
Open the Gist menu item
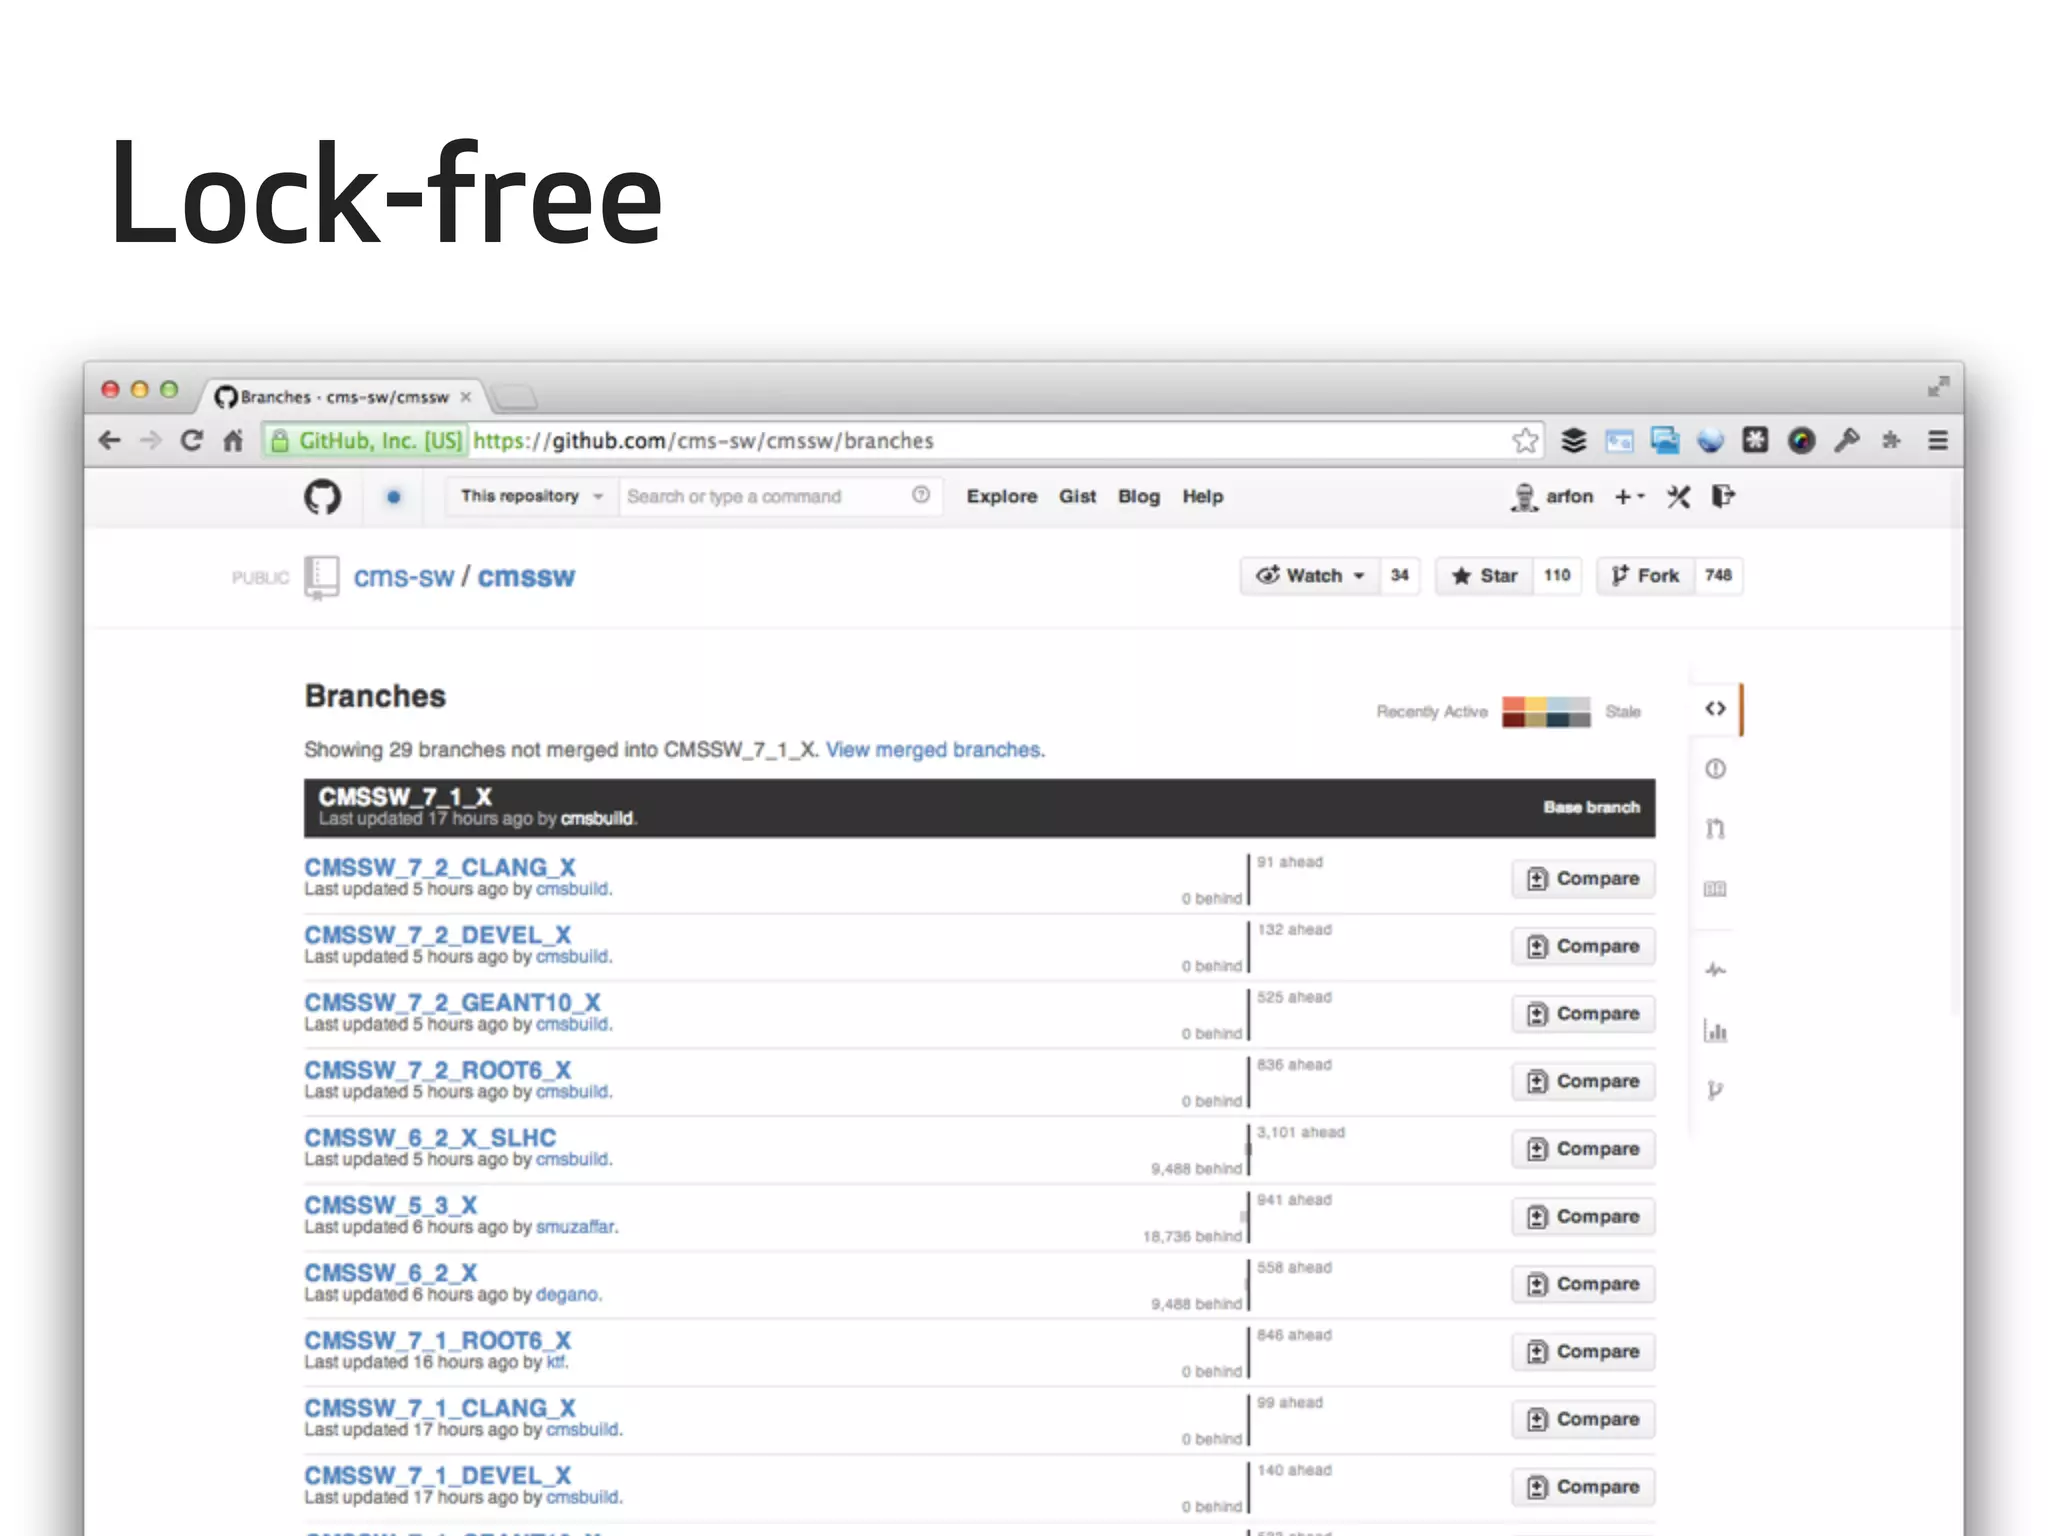pyautogui.click(x=1077, y=497)
